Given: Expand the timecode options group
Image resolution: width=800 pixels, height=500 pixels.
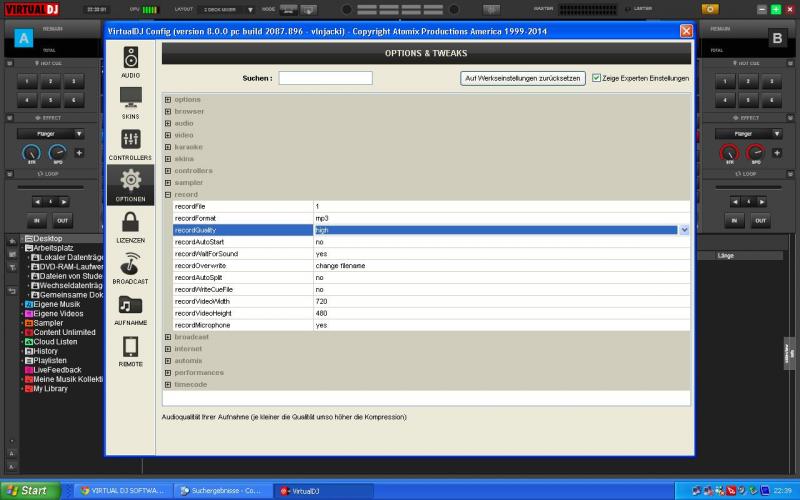Looking at the screenshot, I should point(168,385).
